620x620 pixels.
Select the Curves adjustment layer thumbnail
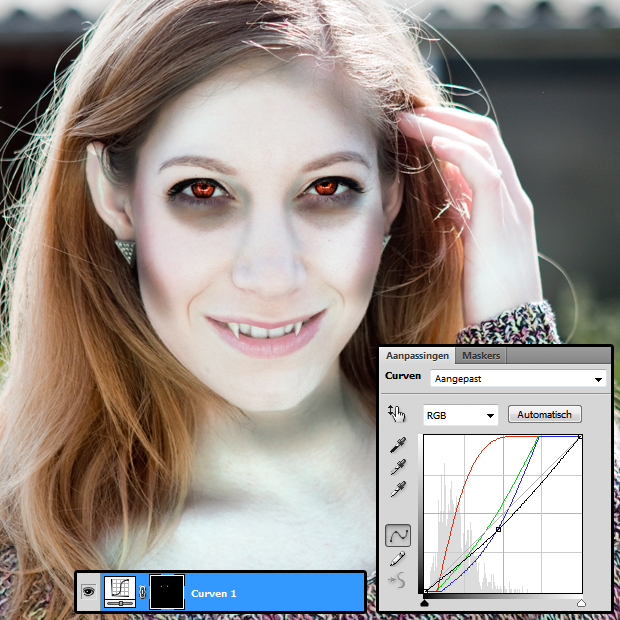click(x=119, y=592)
